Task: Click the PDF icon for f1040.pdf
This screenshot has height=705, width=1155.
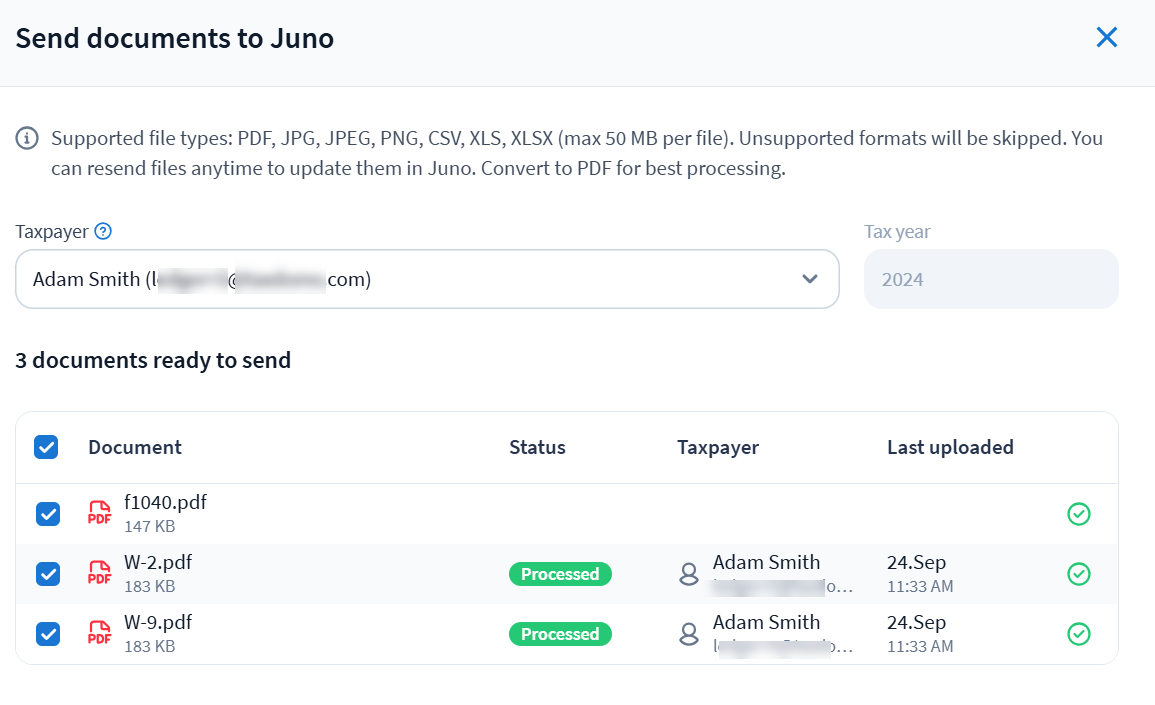Action: [100, 513]
